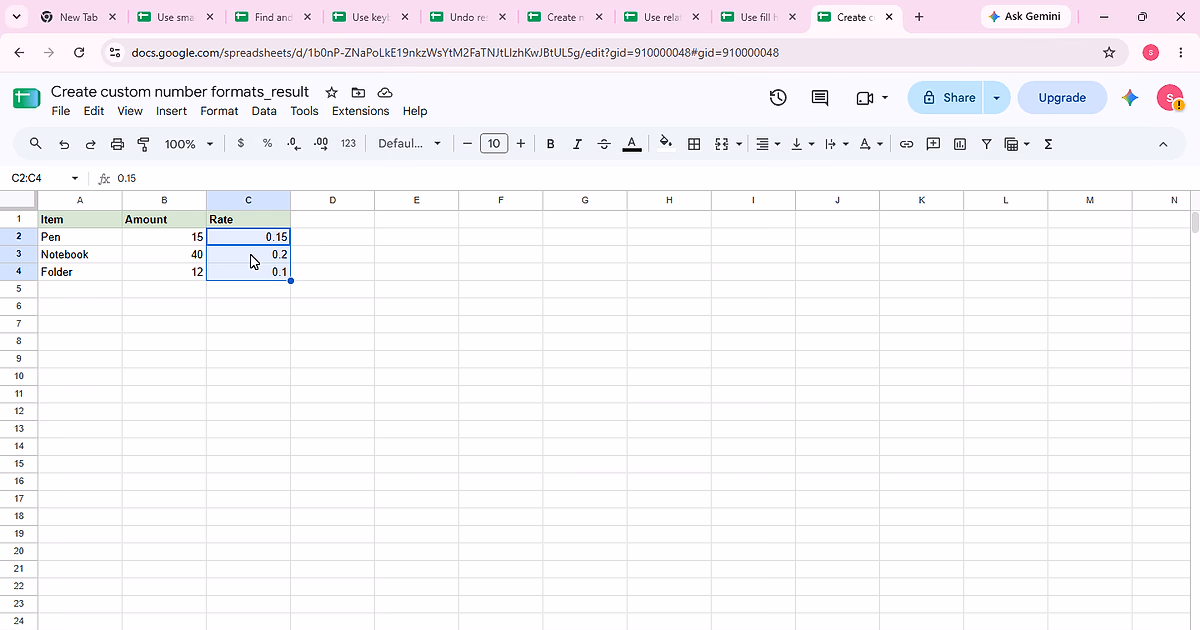Click the Insert link icon
This screenshot has height=630, width=1200.
906,144
